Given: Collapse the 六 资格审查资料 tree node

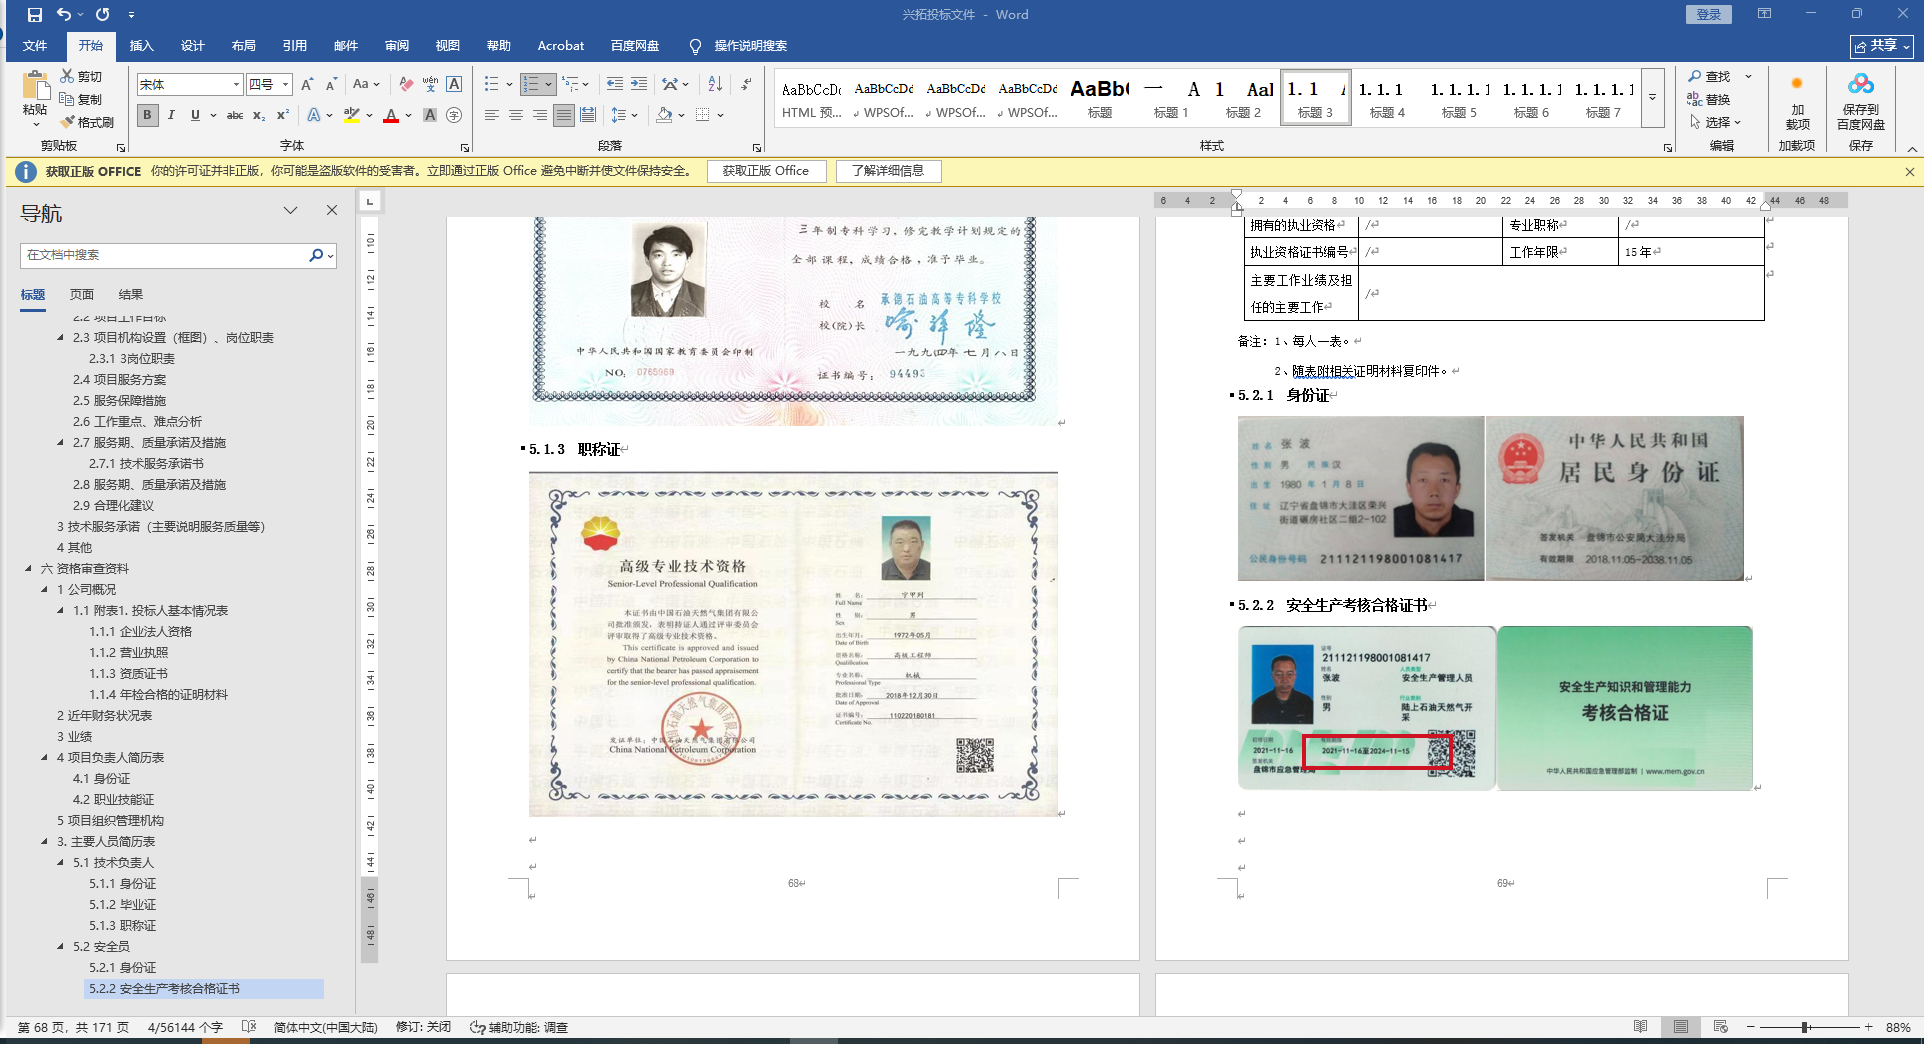Looking at the screenshot, I should click(29, 568).
